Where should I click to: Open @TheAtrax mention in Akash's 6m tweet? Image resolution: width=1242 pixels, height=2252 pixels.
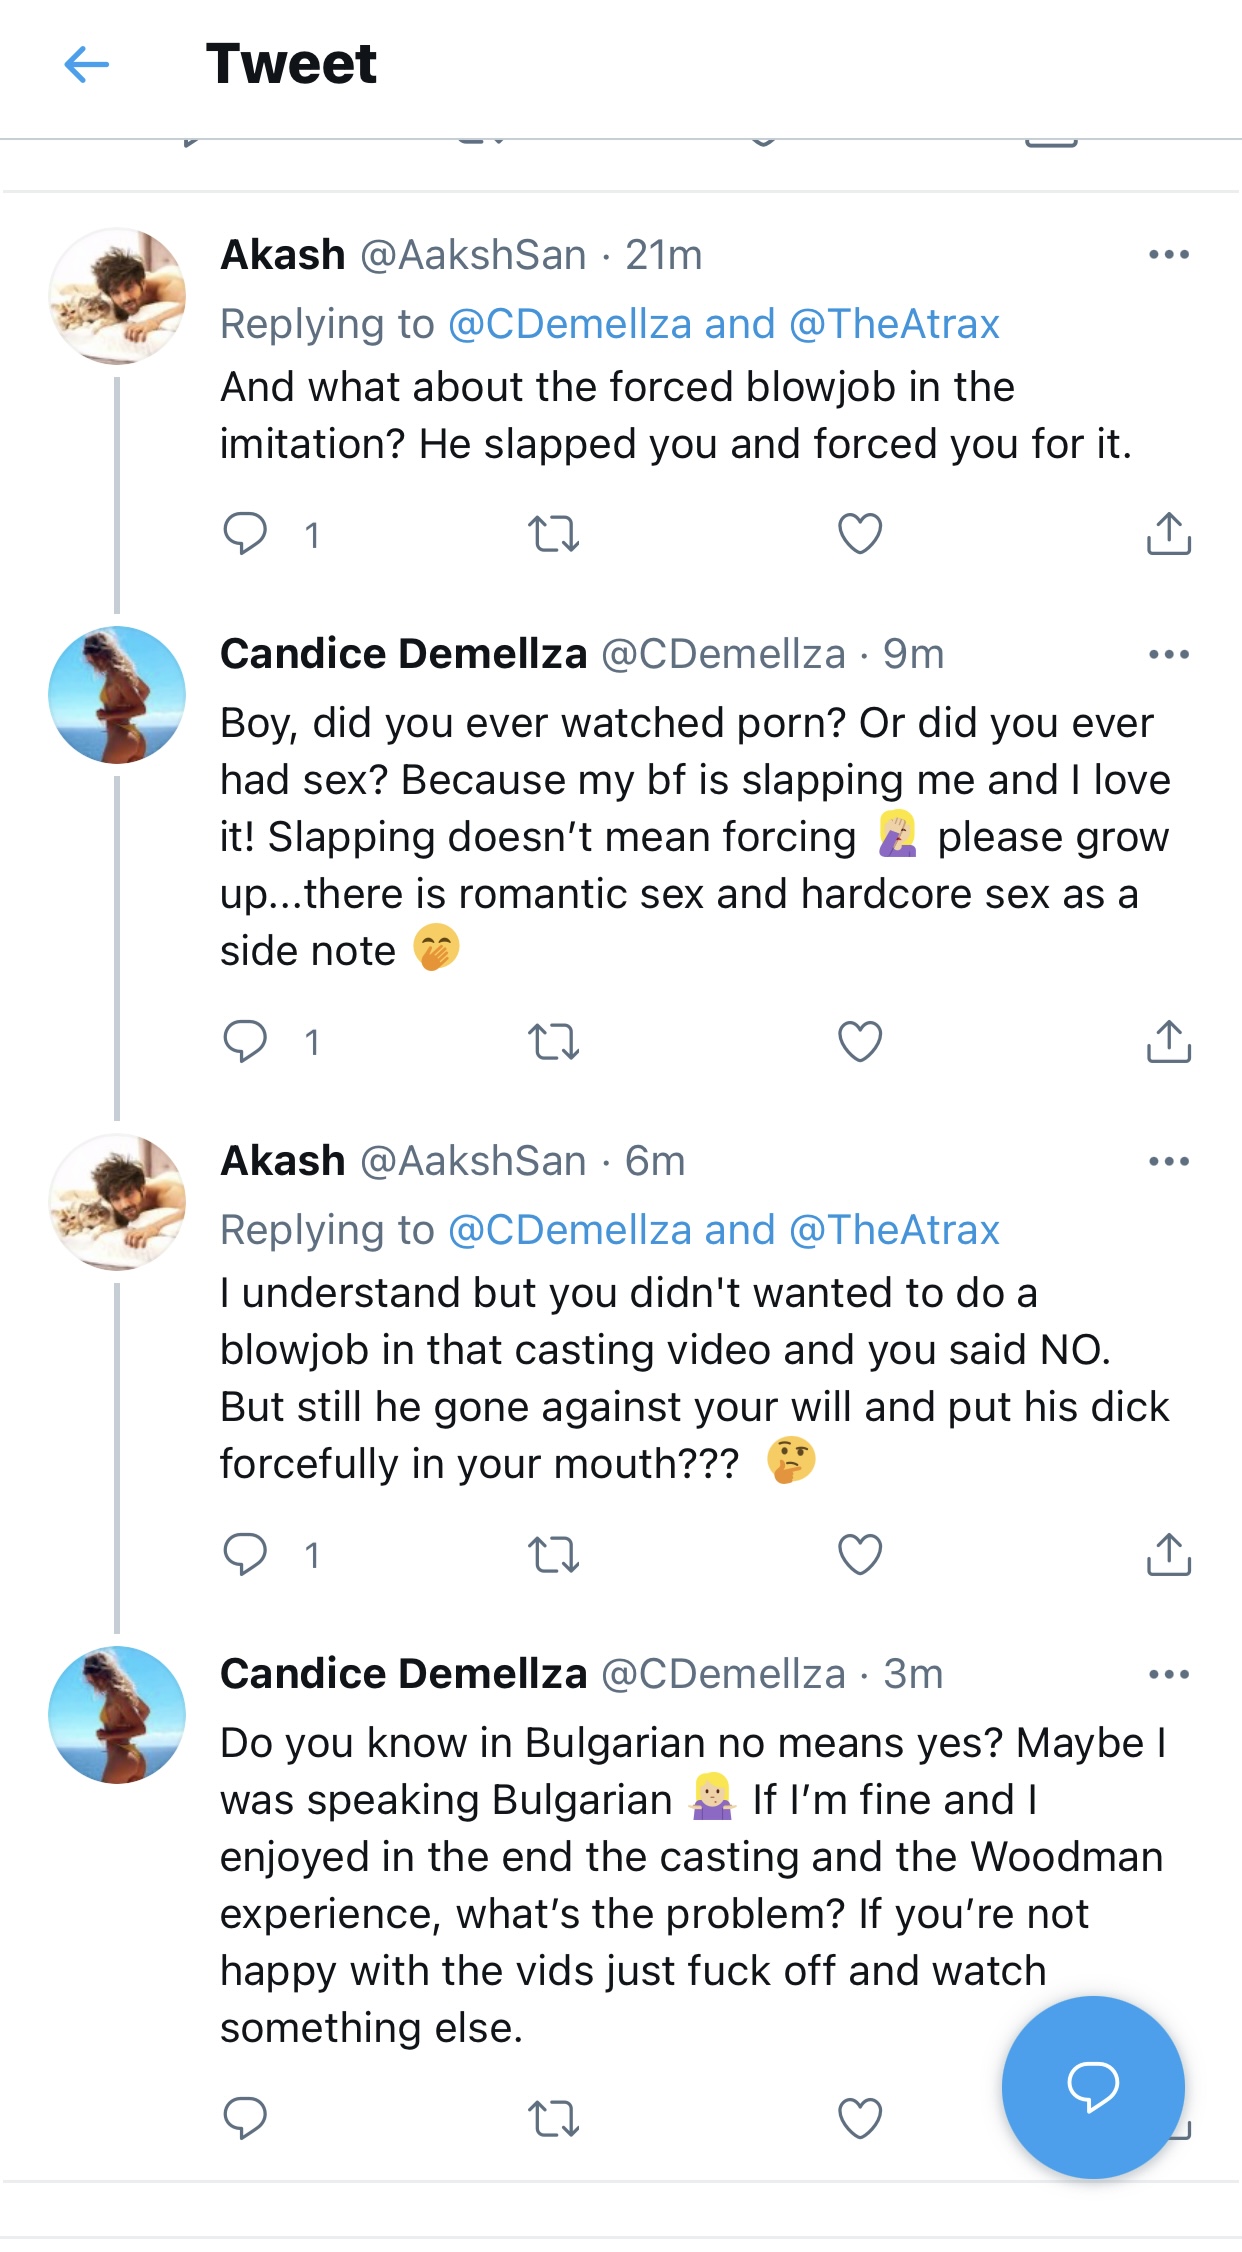[x=894, y=1230]
